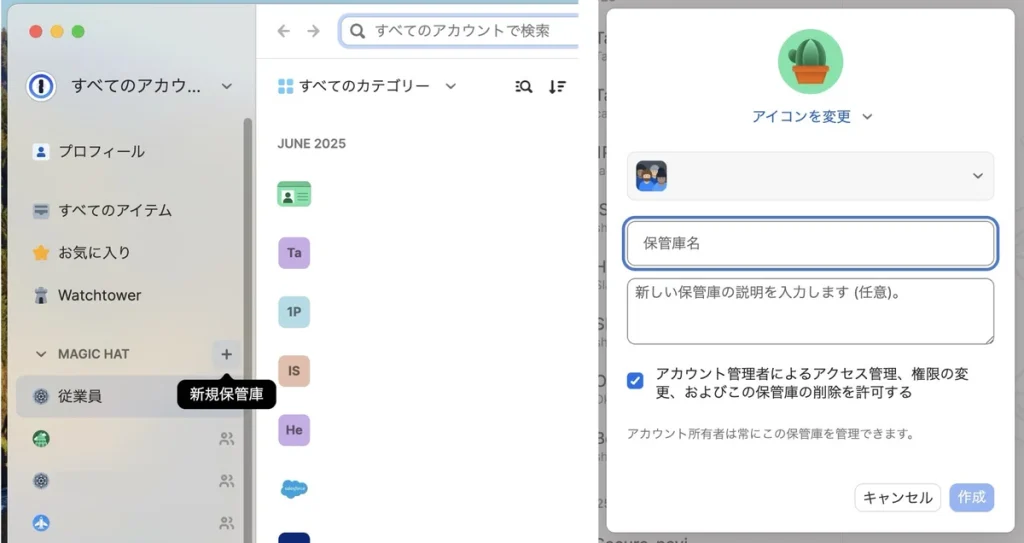Viewport: 1024px width, 543px height.
Task: Open the account selector dropdown in dialog
Action: [810, 176]
